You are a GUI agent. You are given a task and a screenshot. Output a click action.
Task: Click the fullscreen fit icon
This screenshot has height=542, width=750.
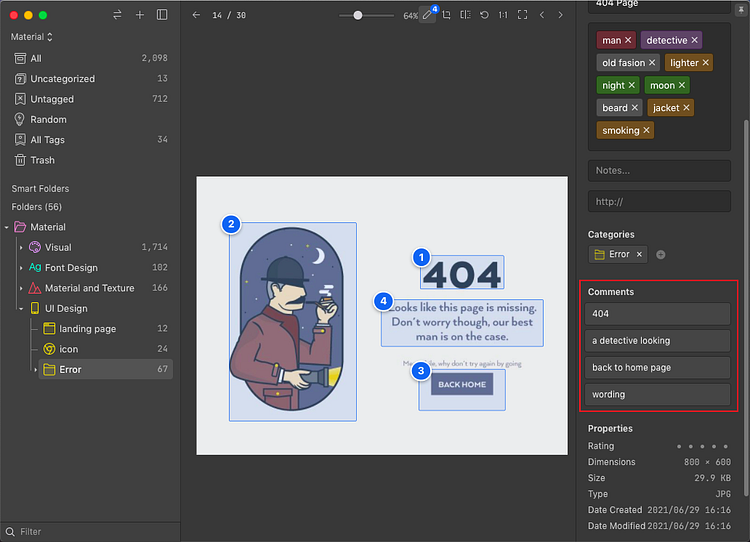pyautogui.click(x=522, y=15)
